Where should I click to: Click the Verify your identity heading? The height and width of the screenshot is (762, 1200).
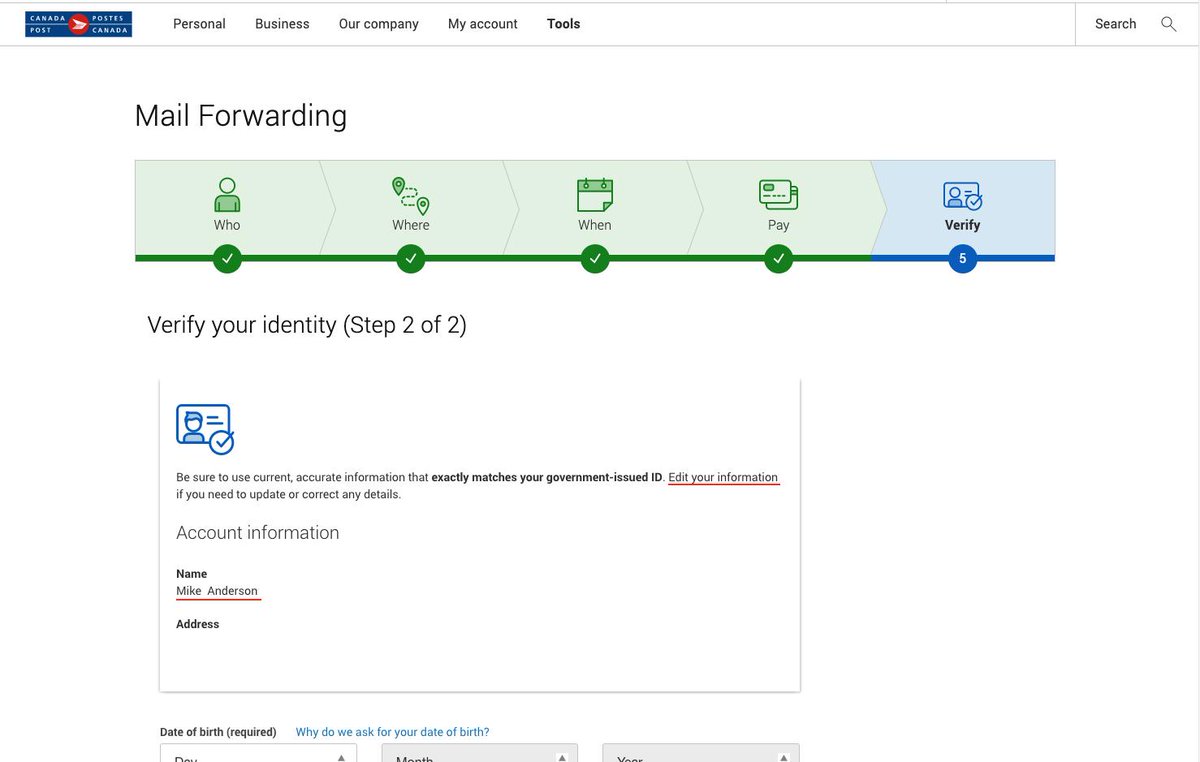(307, 325)
